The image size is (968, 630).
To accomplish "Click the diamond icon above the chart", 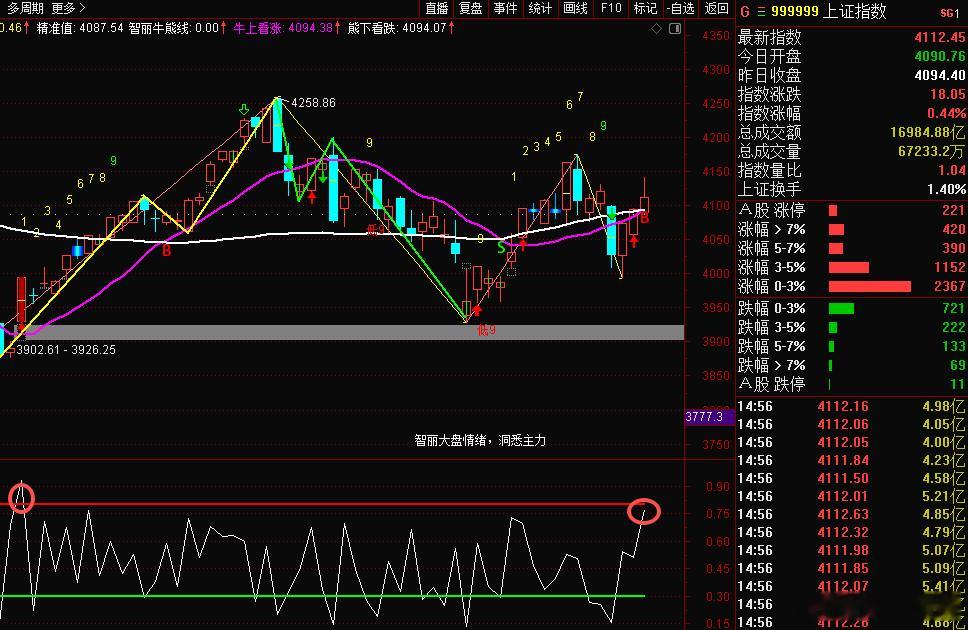I will click(656, 28).
